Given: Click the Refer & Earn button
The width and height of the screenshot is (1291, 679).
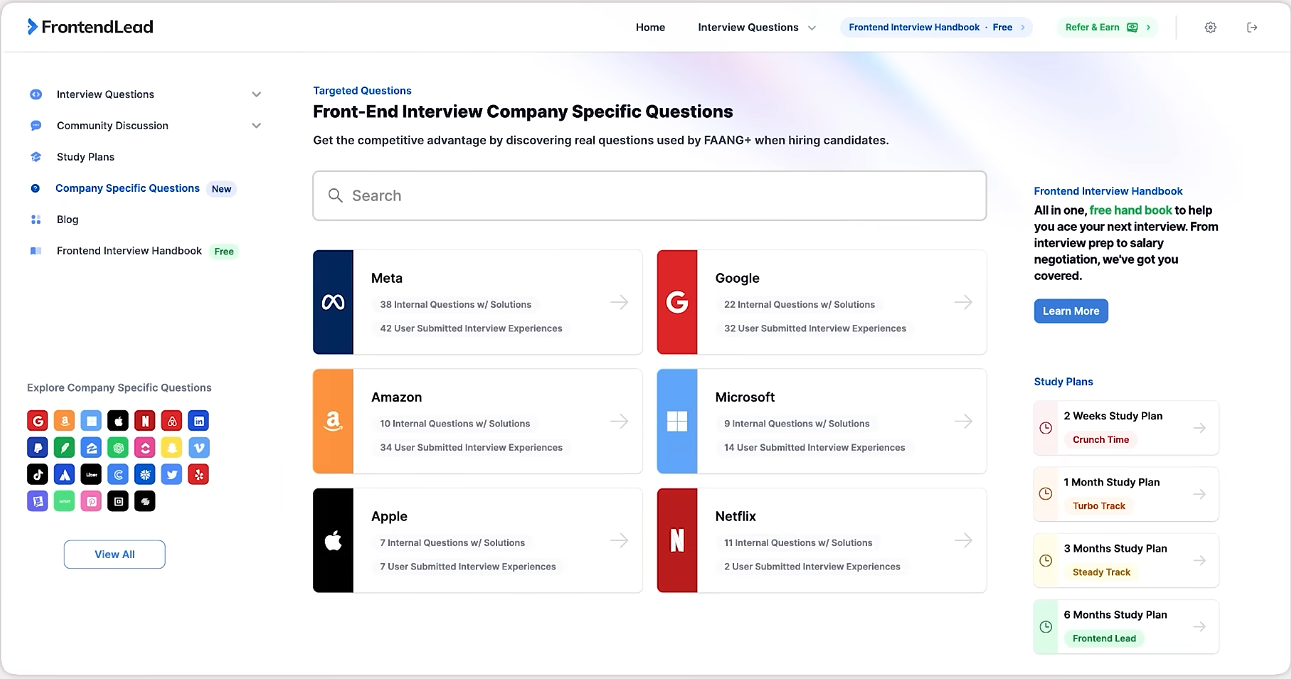Looking at the screenshot, I should click(x=1107, y=27).
